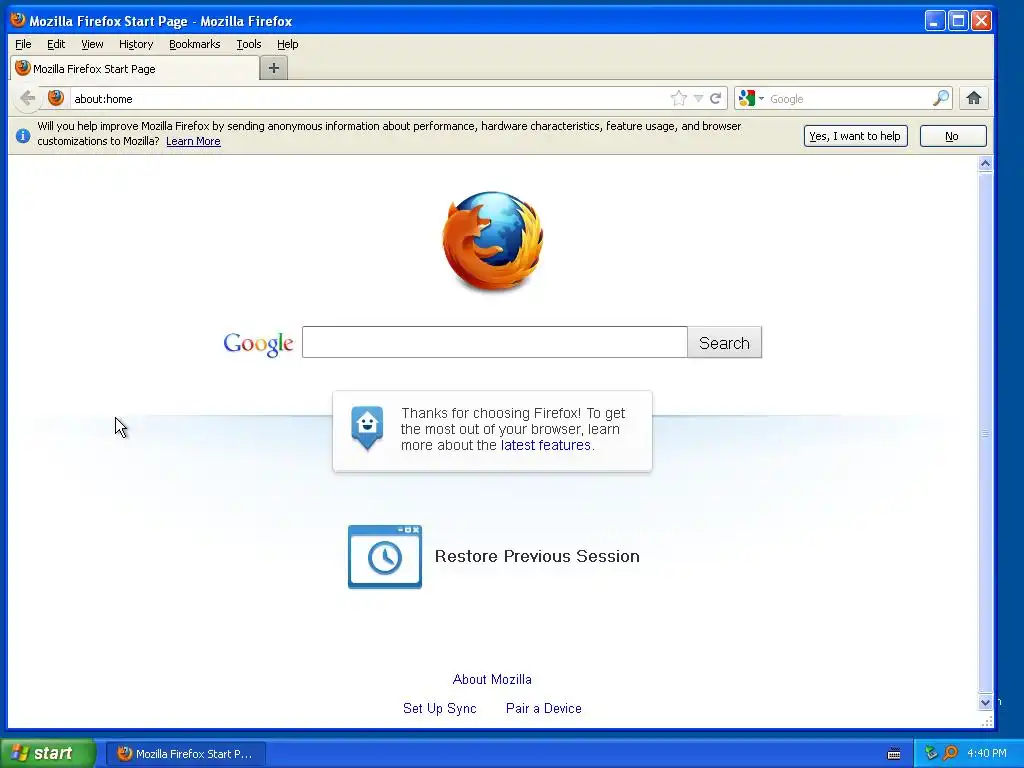This screenshot has width=1024, height=768.
Task: Open the history dropdown arrow in address bar
Action: point(698,99)
